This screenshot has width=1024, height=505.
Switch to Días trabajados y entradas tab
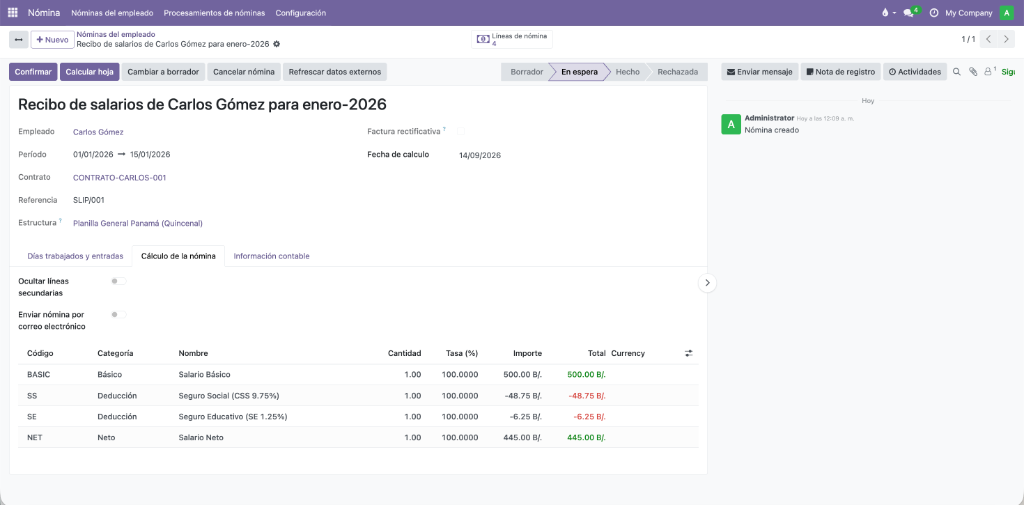tap(75, 256)
